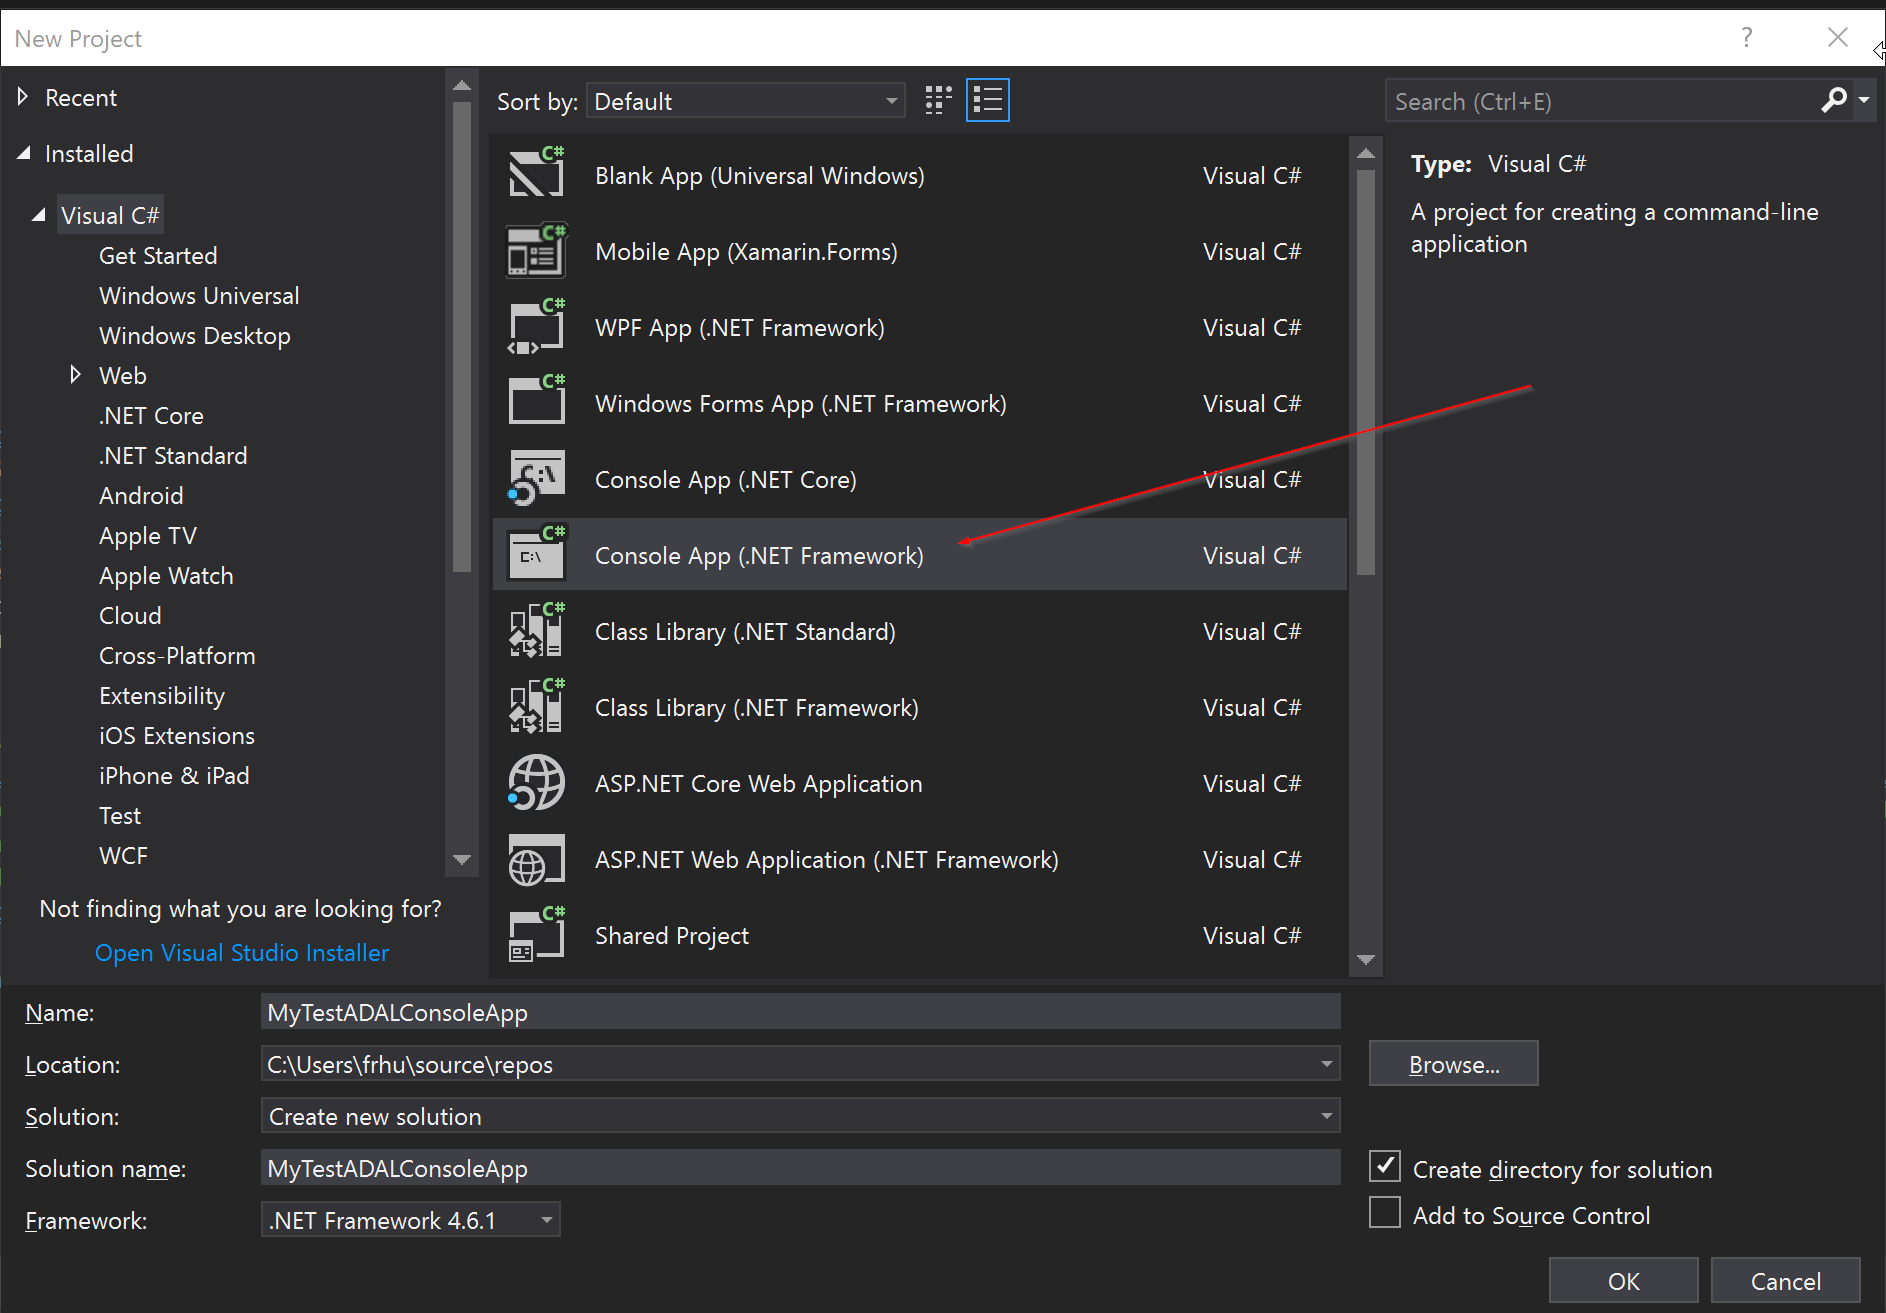
Task: Select the Cloud category
Action: click(x=130, y=616)
